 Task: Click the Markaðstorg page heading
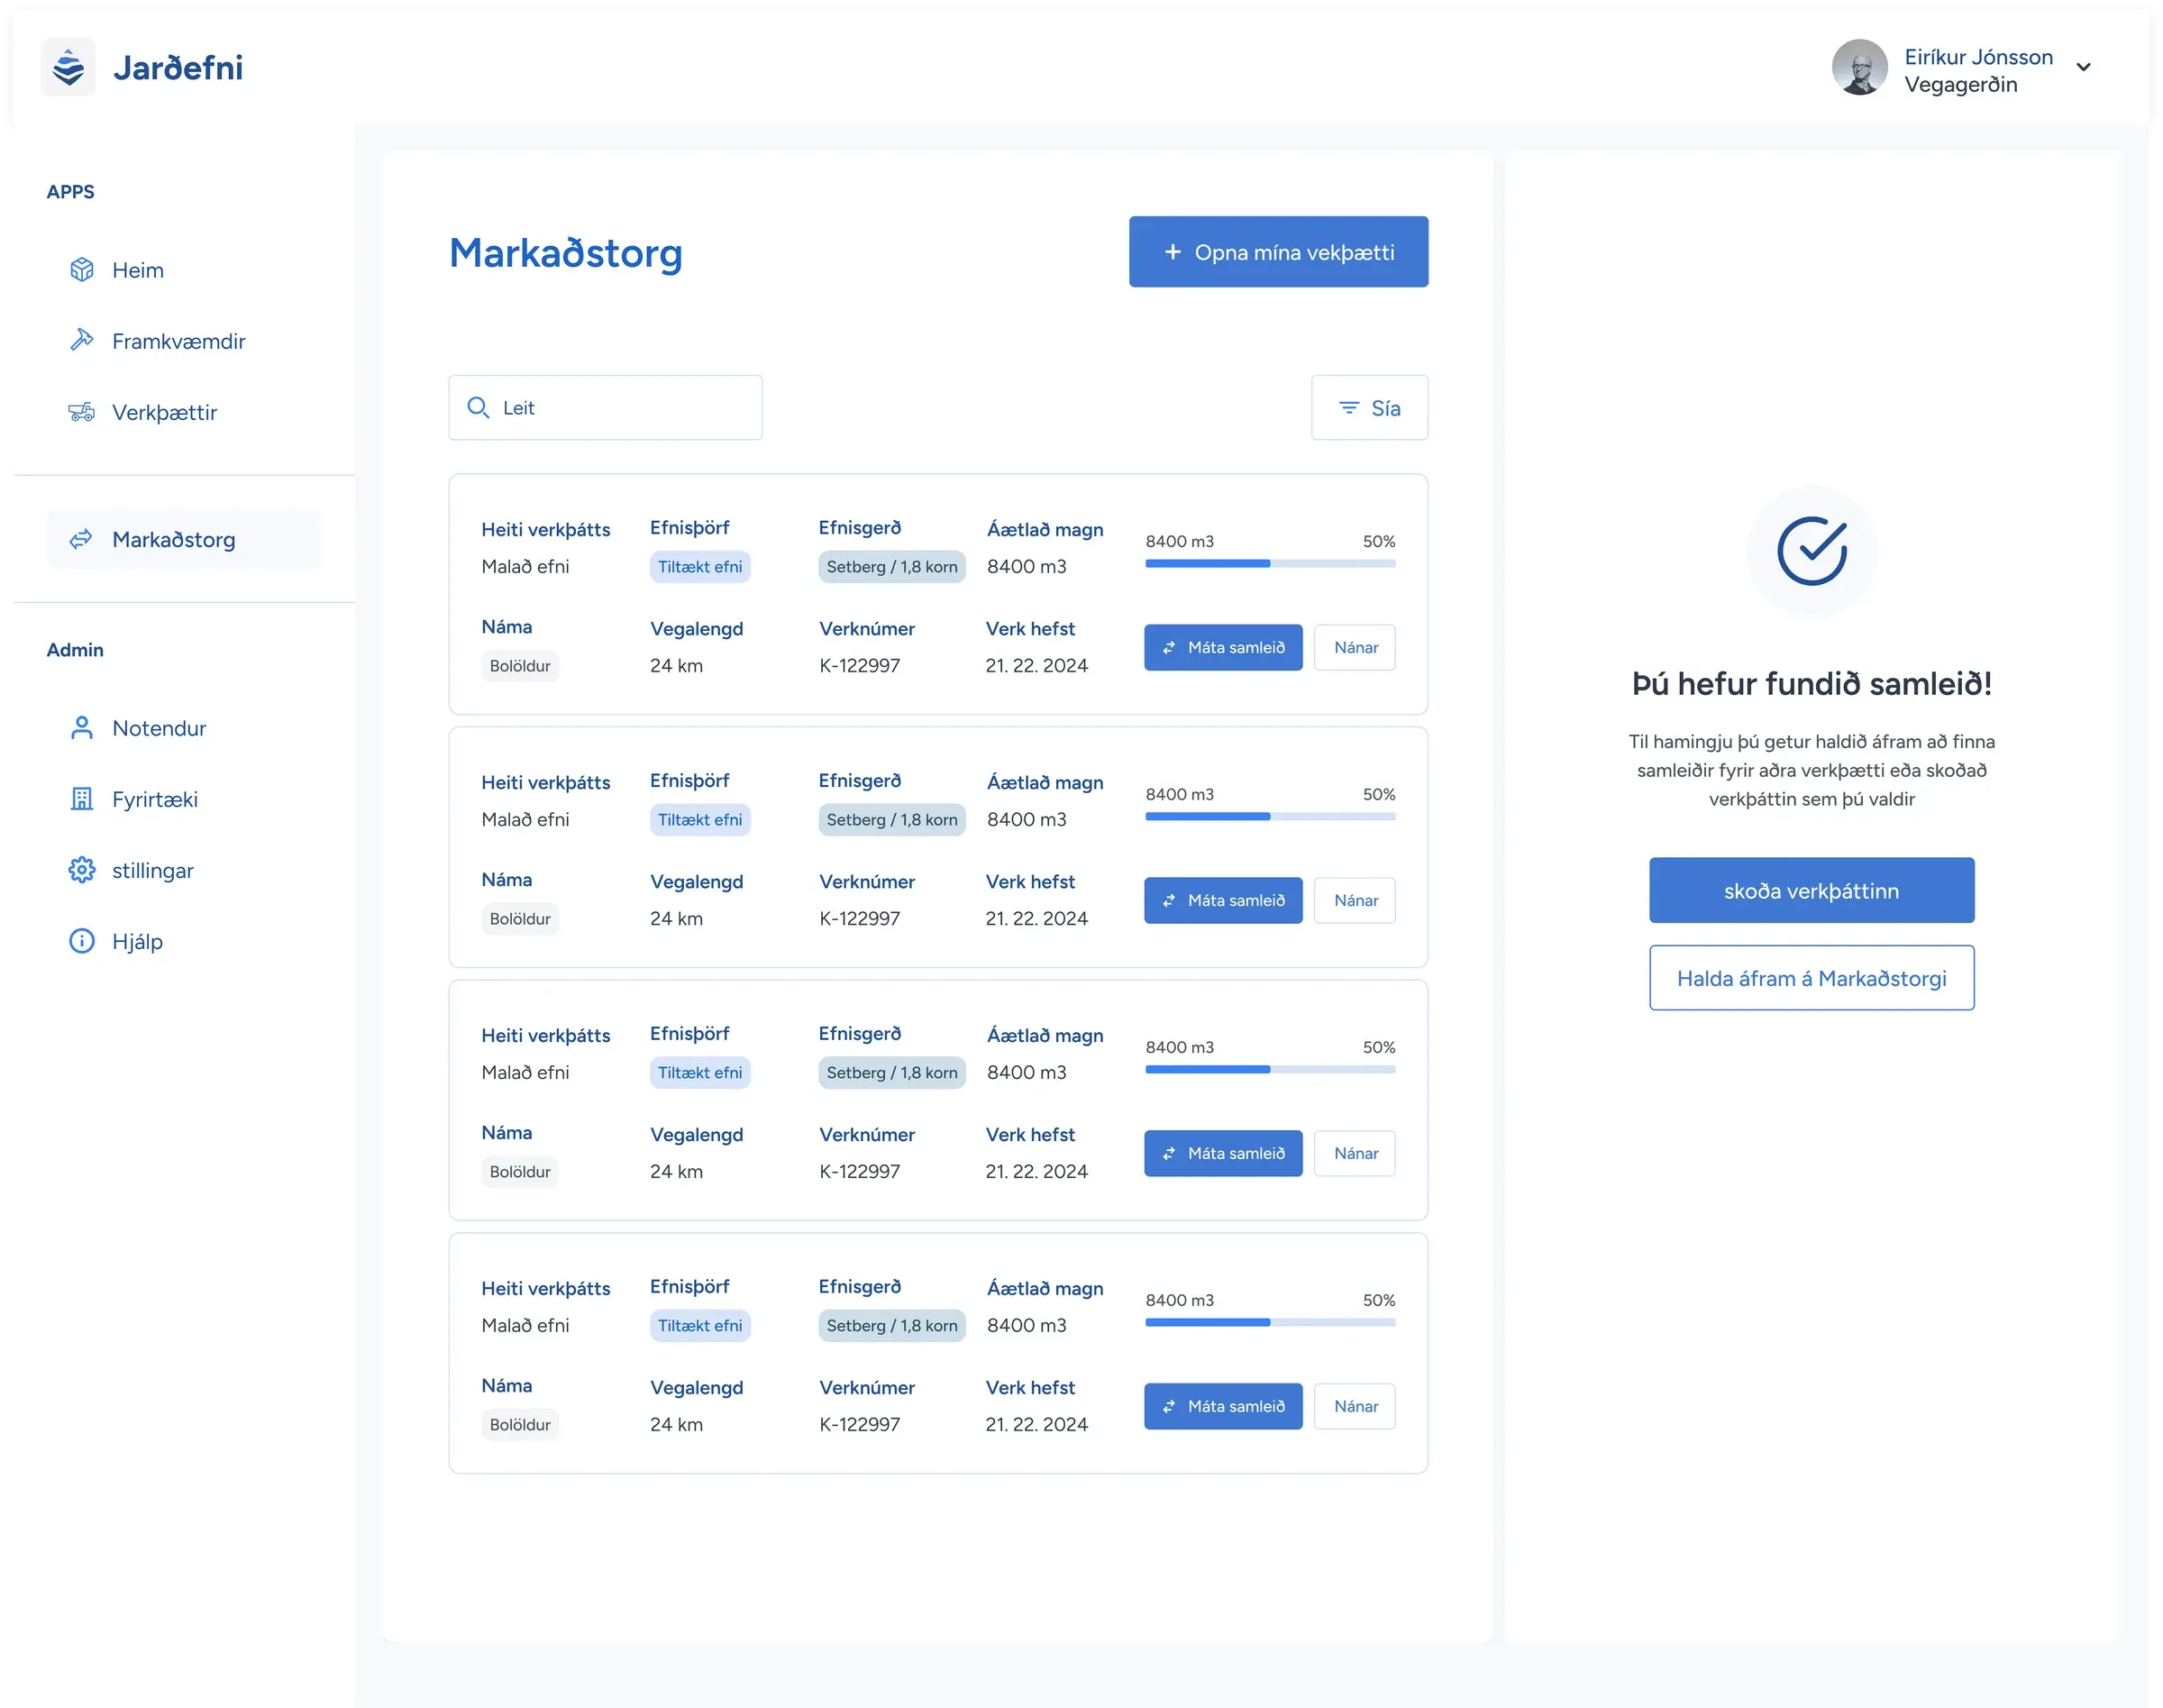[x=566, y=253]
